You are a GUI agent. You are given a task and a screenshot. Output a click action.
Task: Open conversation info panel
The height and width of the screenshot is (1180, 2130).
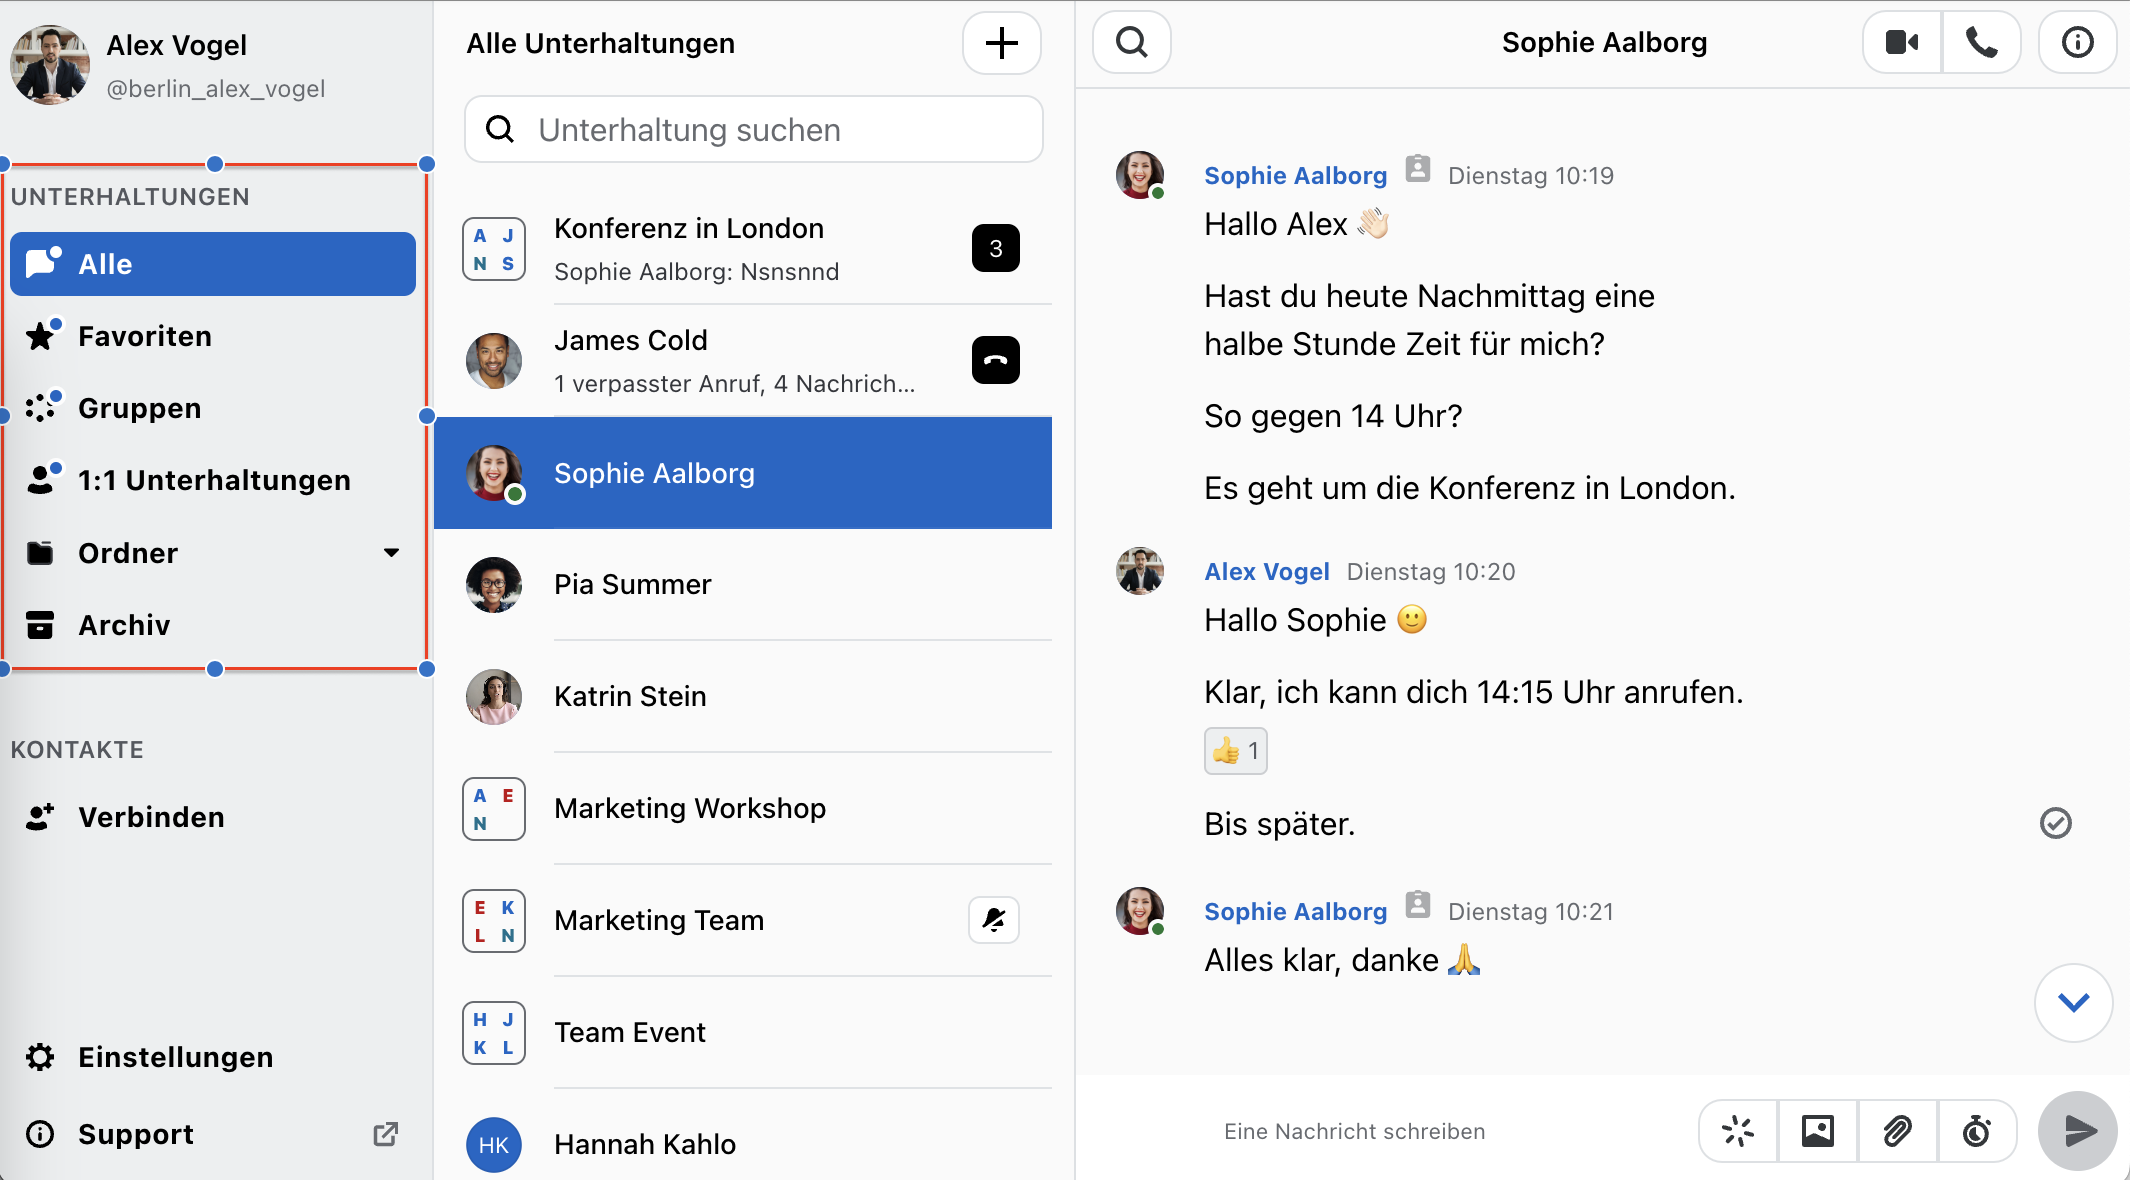[x=2077, y=42]
